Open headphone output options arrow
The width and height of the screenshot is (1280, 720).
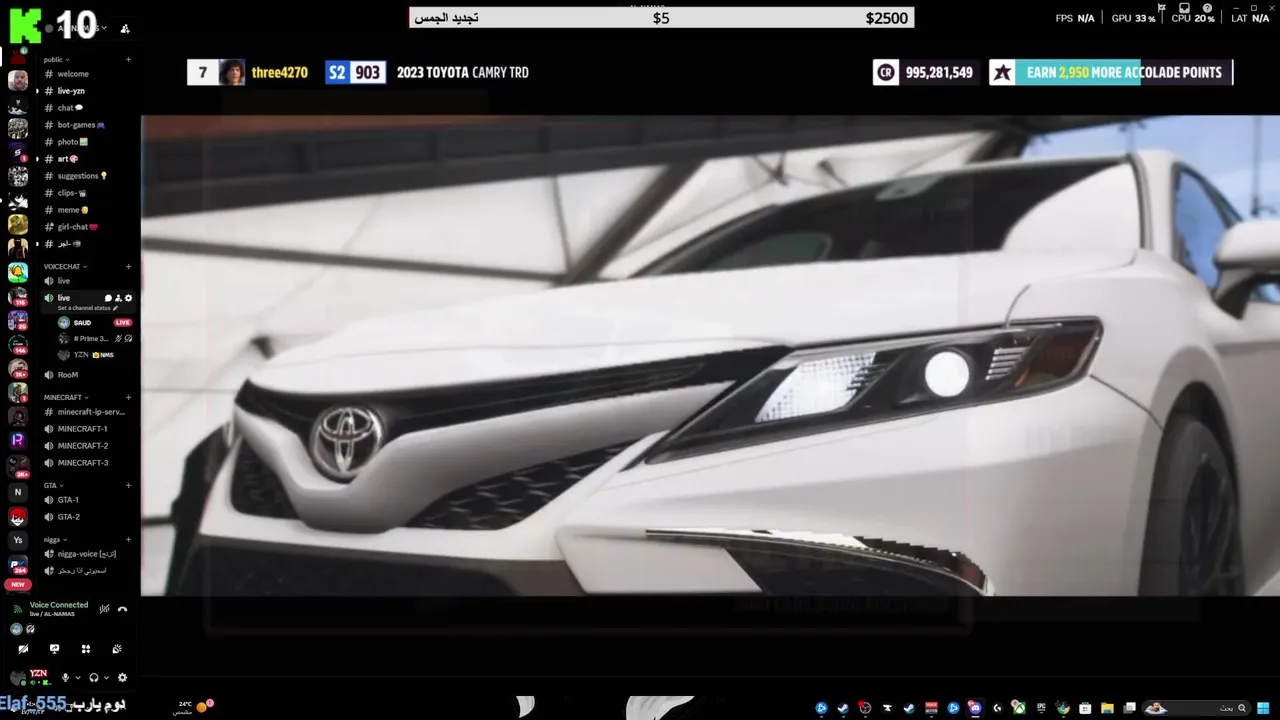pos(106,678)
